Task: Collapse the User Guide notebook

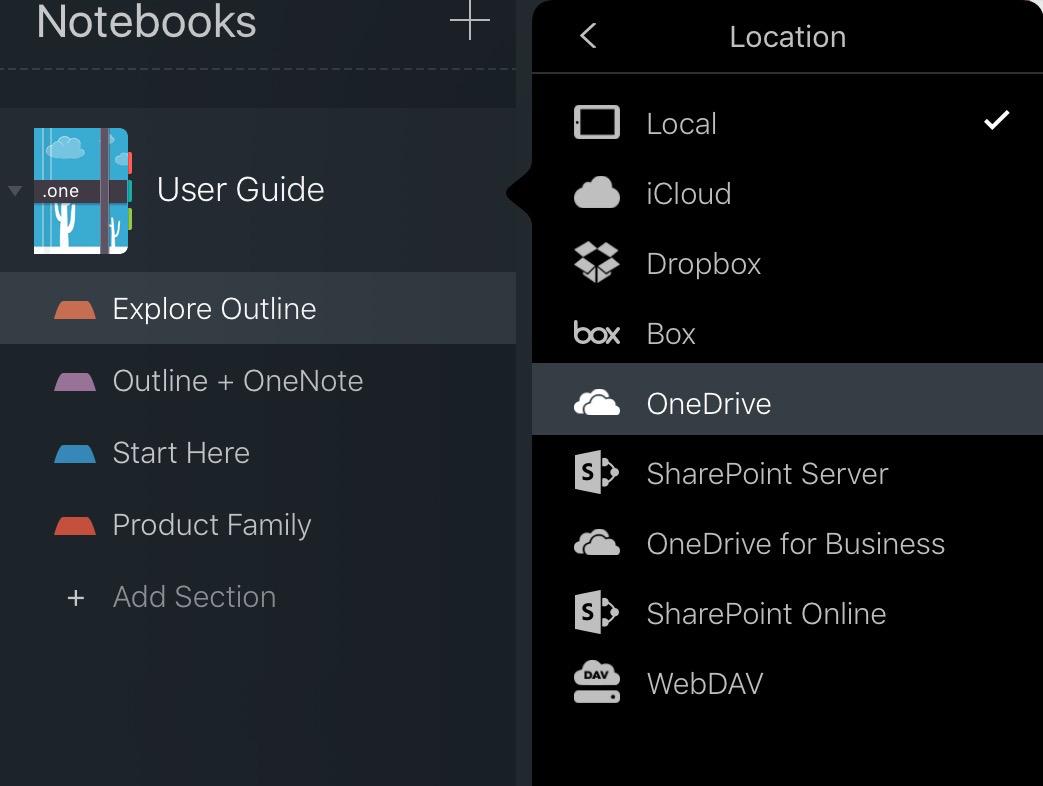Action: 15,192
